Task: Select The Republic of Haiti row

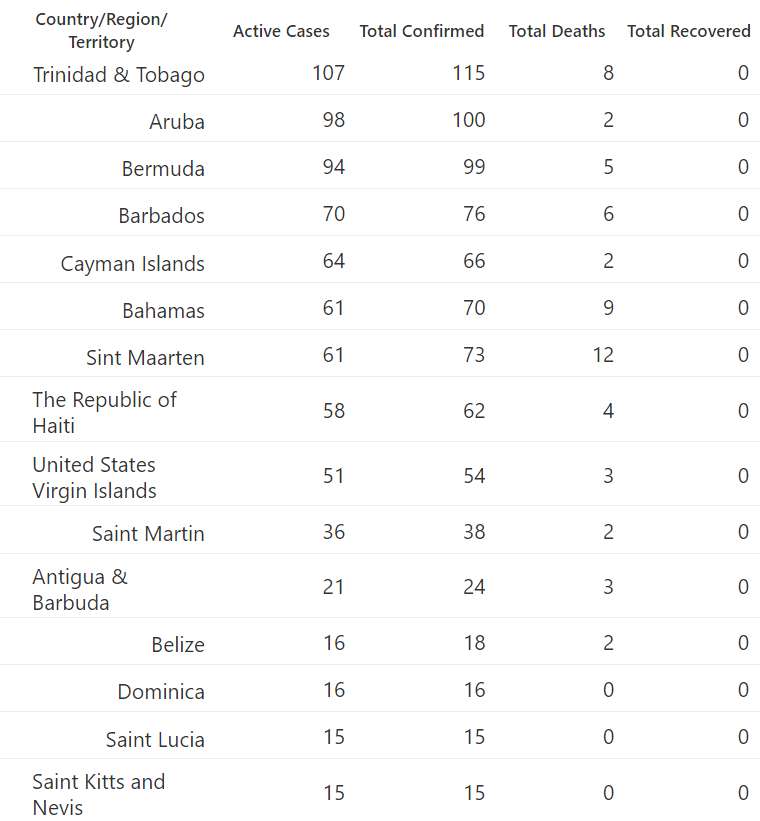Action: coord(380,410)
